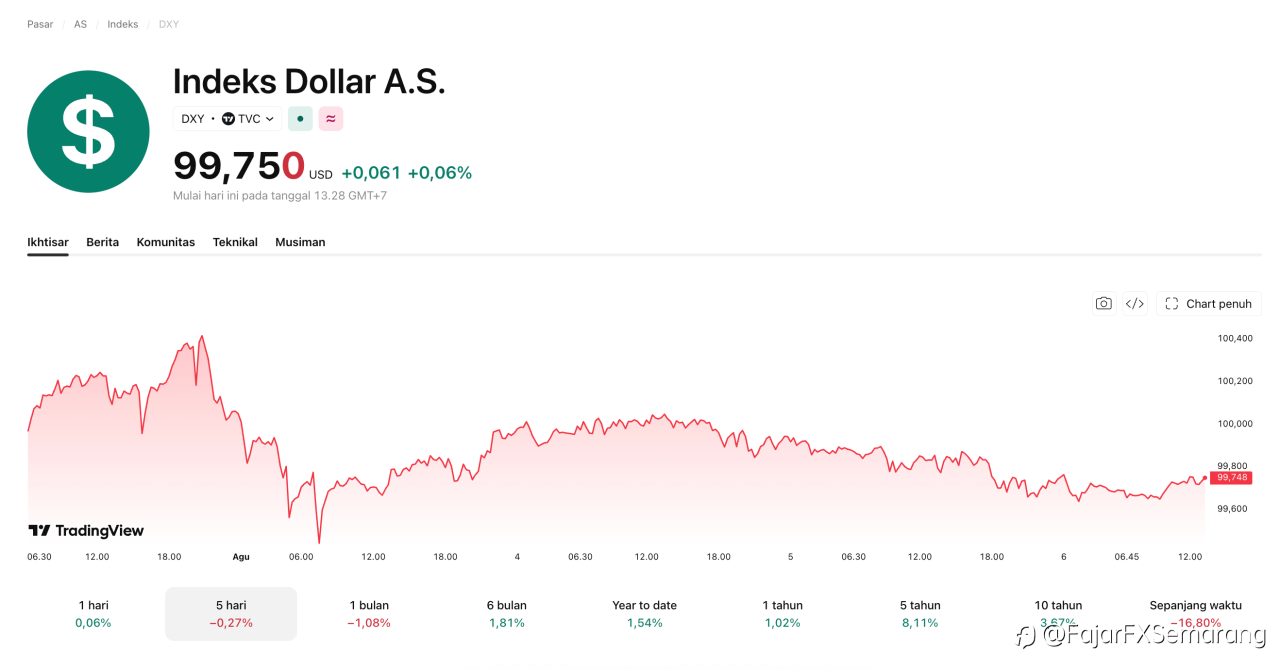This screenshot has width=1280, height=670.
Task: Follow the Indeks breadcrumb link
Action: pyautogui.click(x=123, y=24)
